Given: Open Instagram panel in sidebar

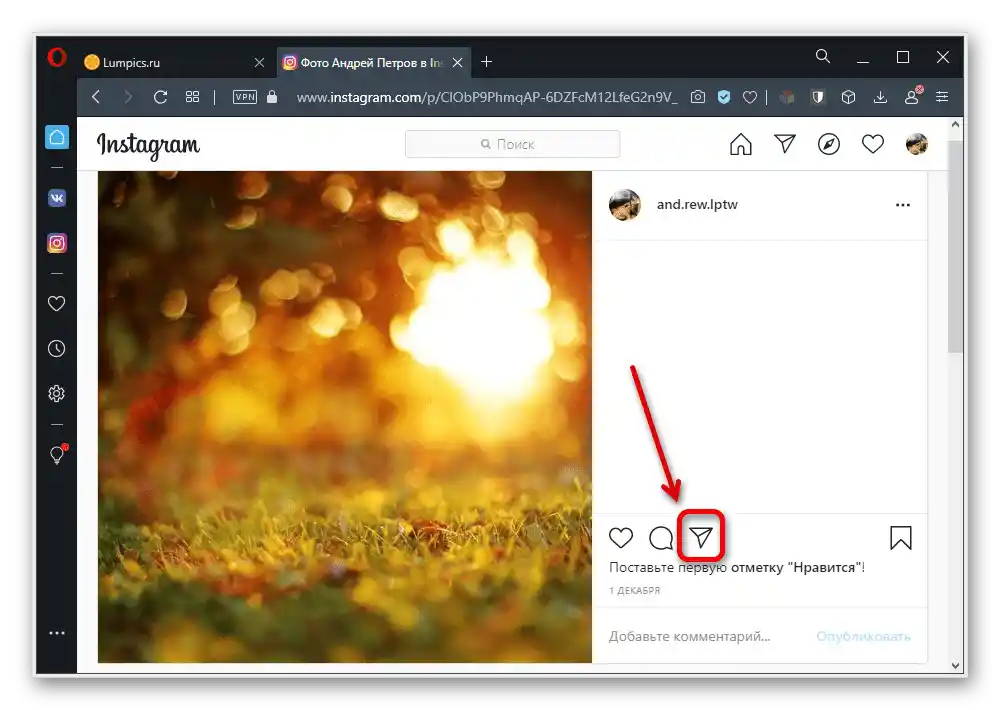Looking at the screenshot, I should point(57,243).
